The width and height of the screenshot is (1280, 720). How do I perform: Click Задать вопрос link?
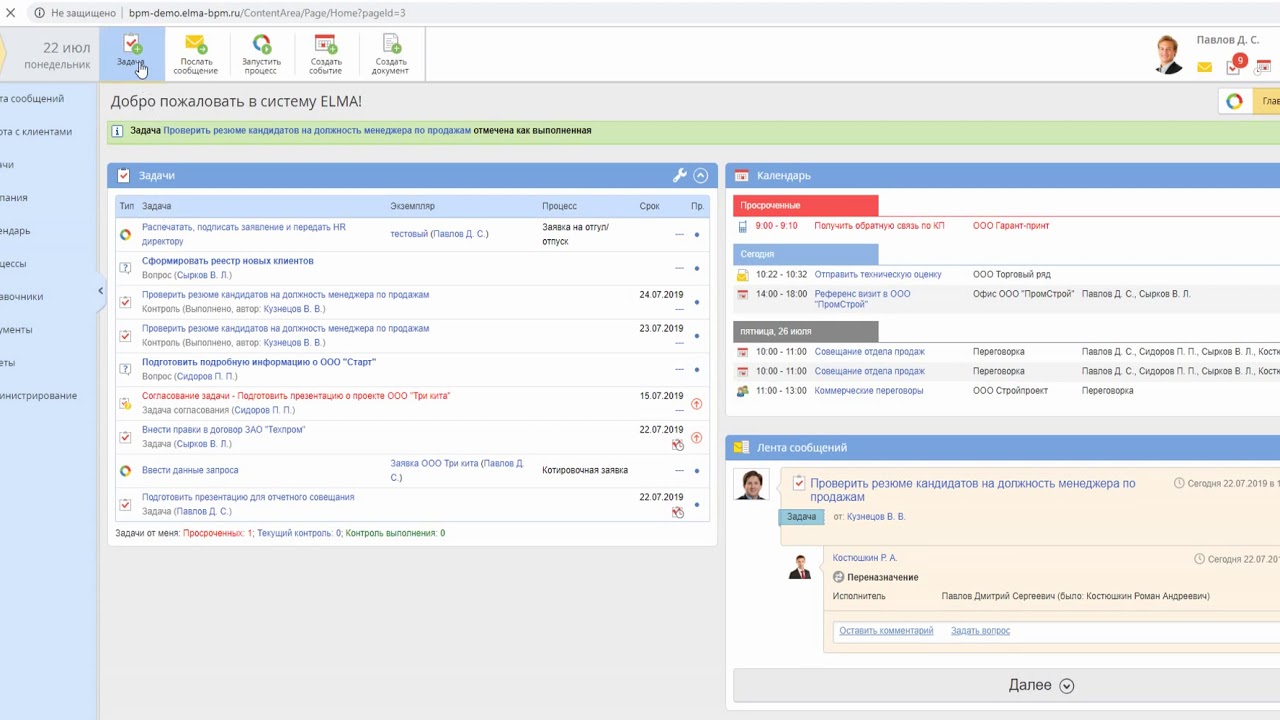click(980, 631)
